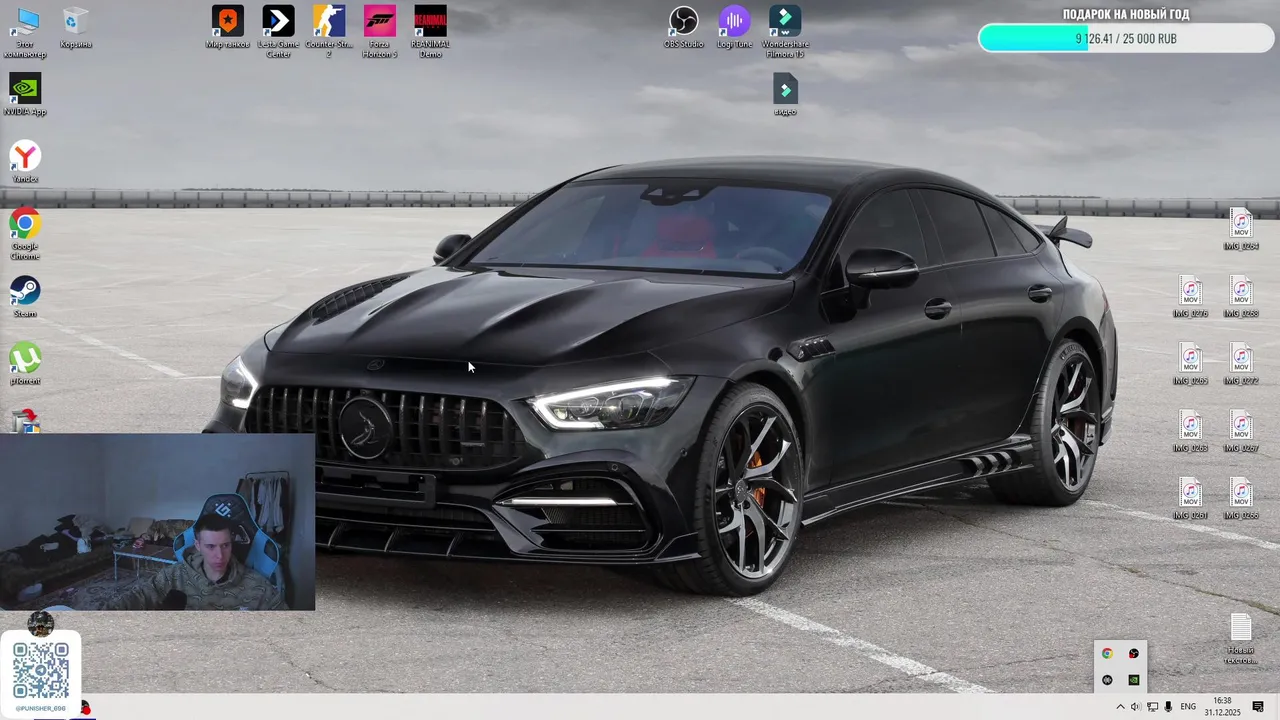Select the IMG_0266 MOV file
Screen dimensions: 1280x720
point(1241,499)
